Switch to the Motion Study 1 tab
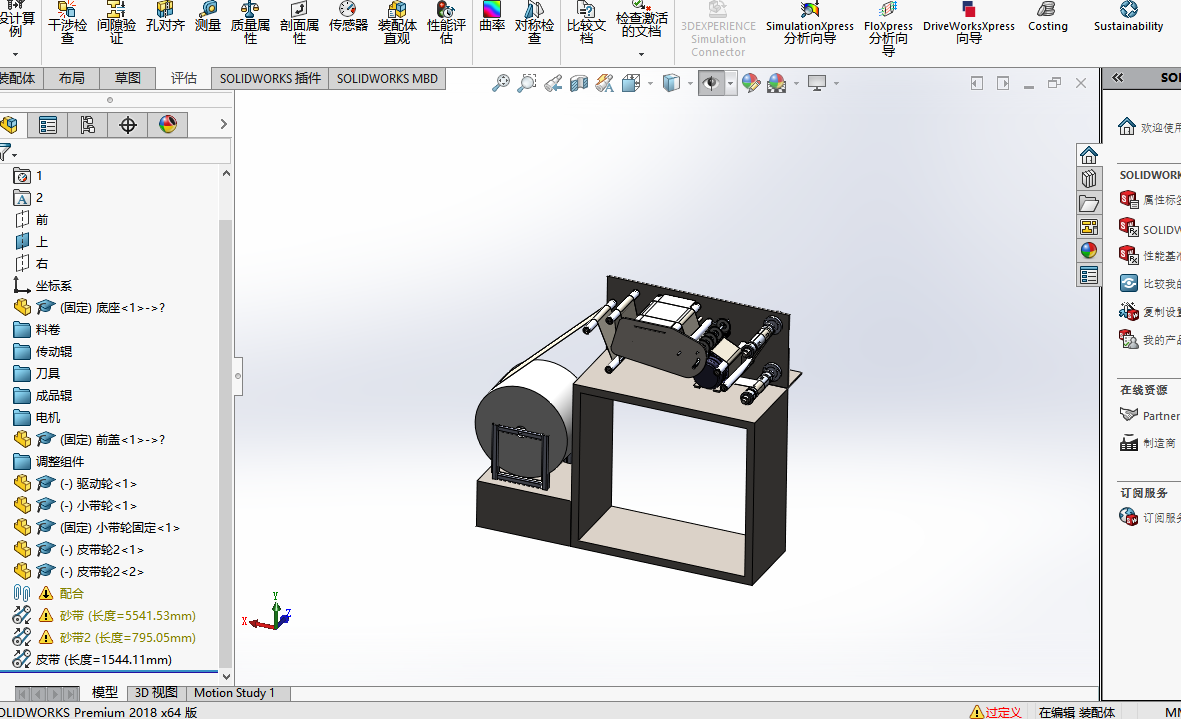This screenshot has height=719, width=1181. coord(234,693)
